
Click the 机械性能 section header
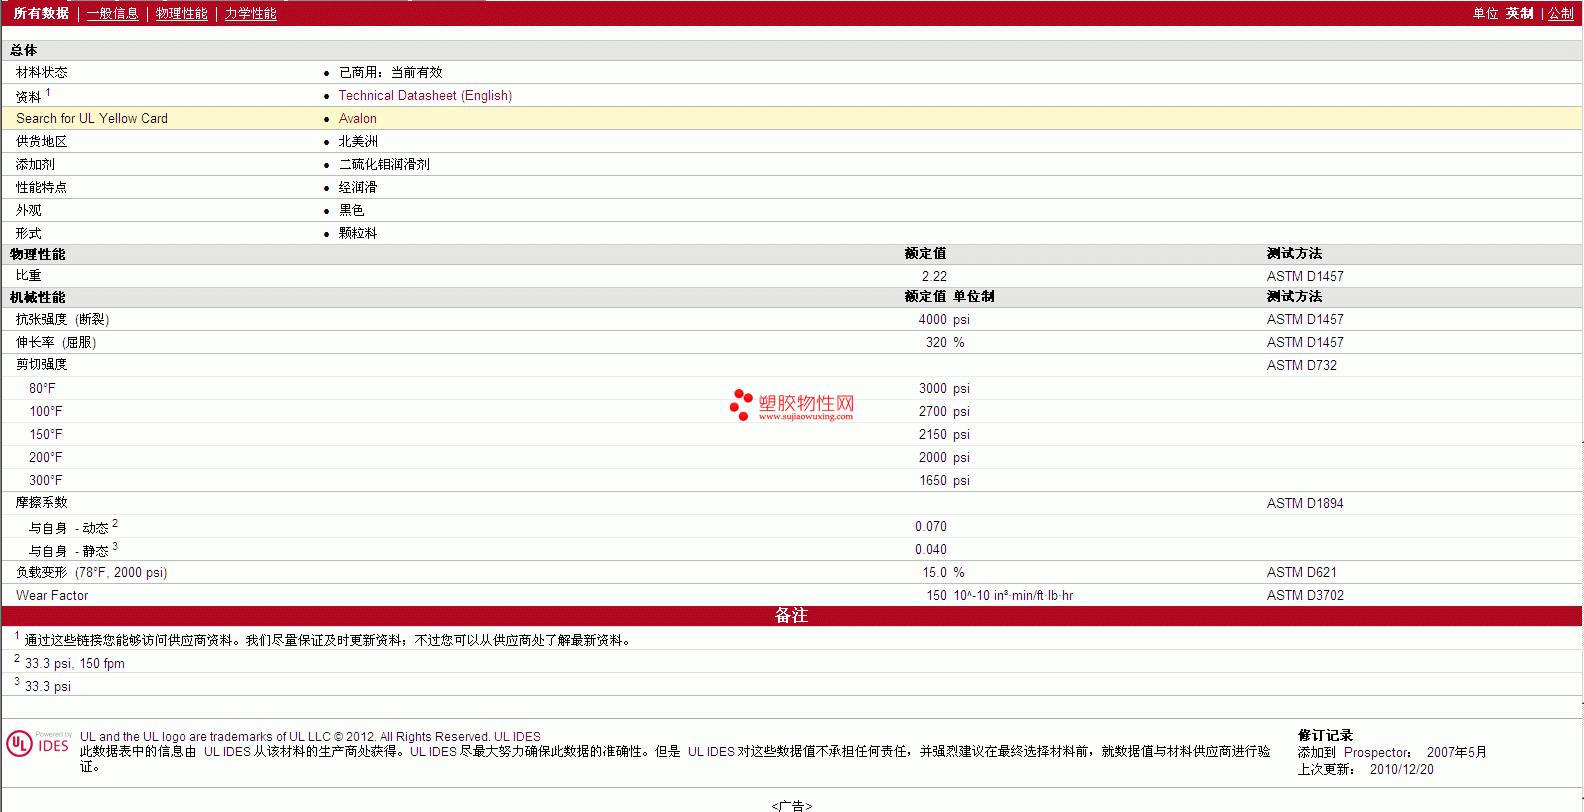[38, 297]
